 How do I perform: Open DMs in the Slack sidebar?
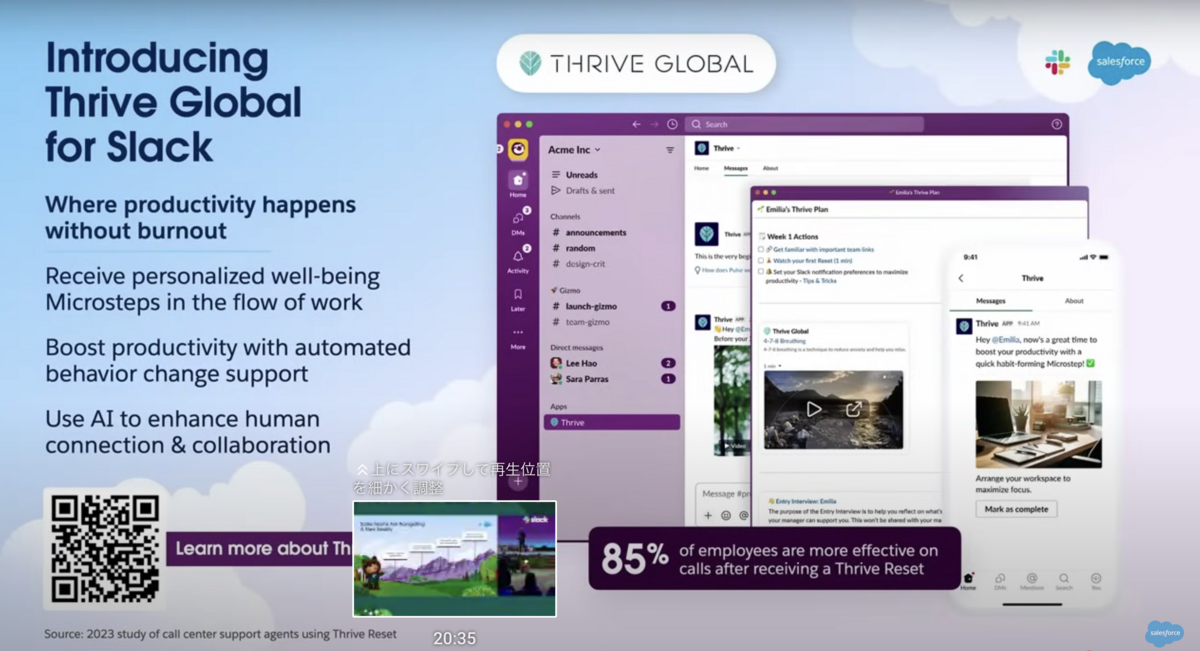point(518,222)
